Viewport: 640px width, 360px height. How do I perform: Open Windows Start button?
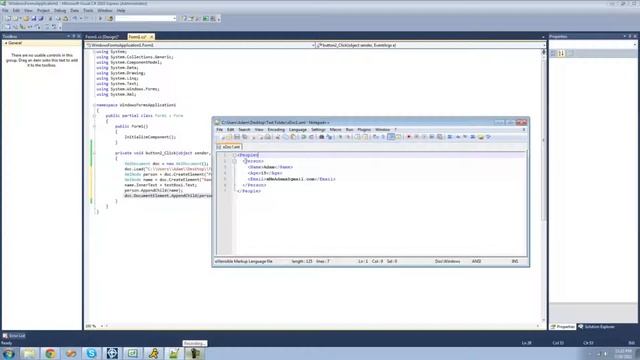click(x=9, y=353)
